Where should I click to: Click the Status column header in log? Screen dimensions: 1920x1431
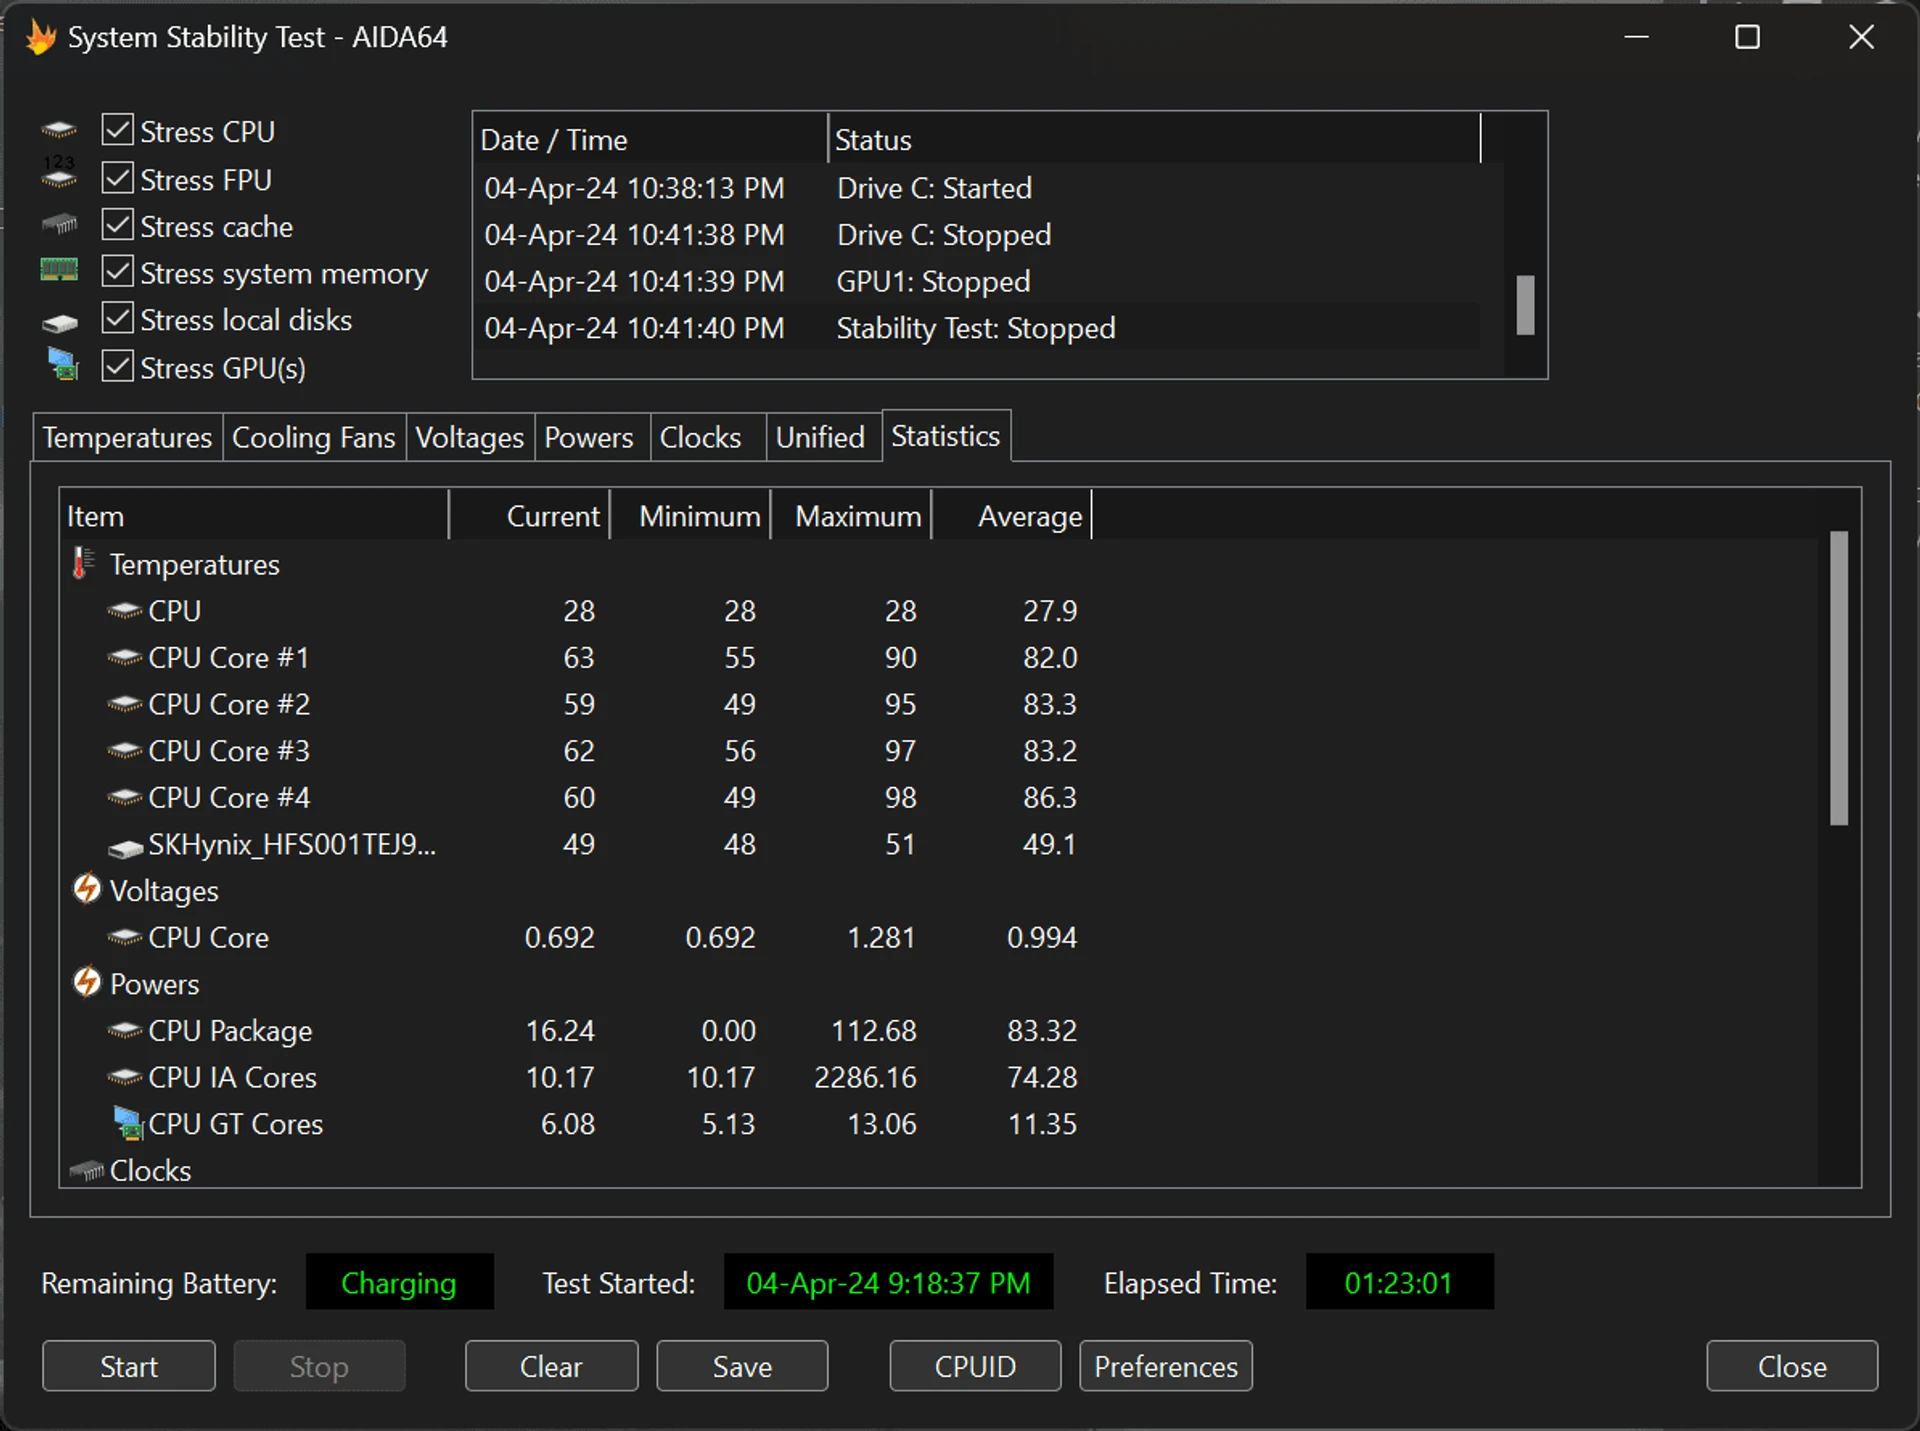(x=1154, y=139)
